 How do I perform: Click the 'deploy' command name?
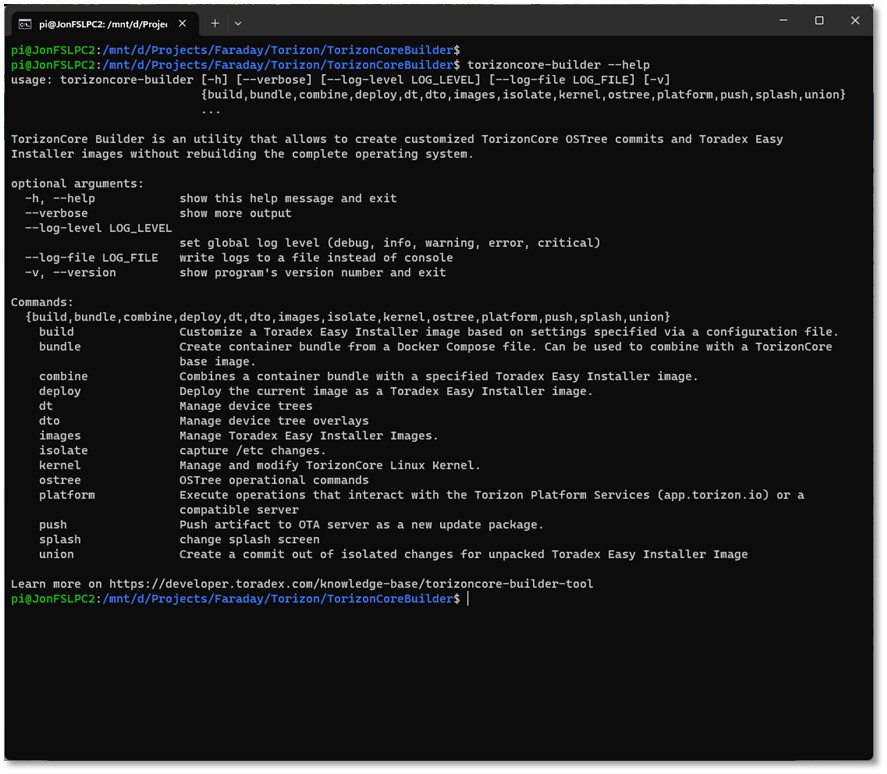(60, 392)
